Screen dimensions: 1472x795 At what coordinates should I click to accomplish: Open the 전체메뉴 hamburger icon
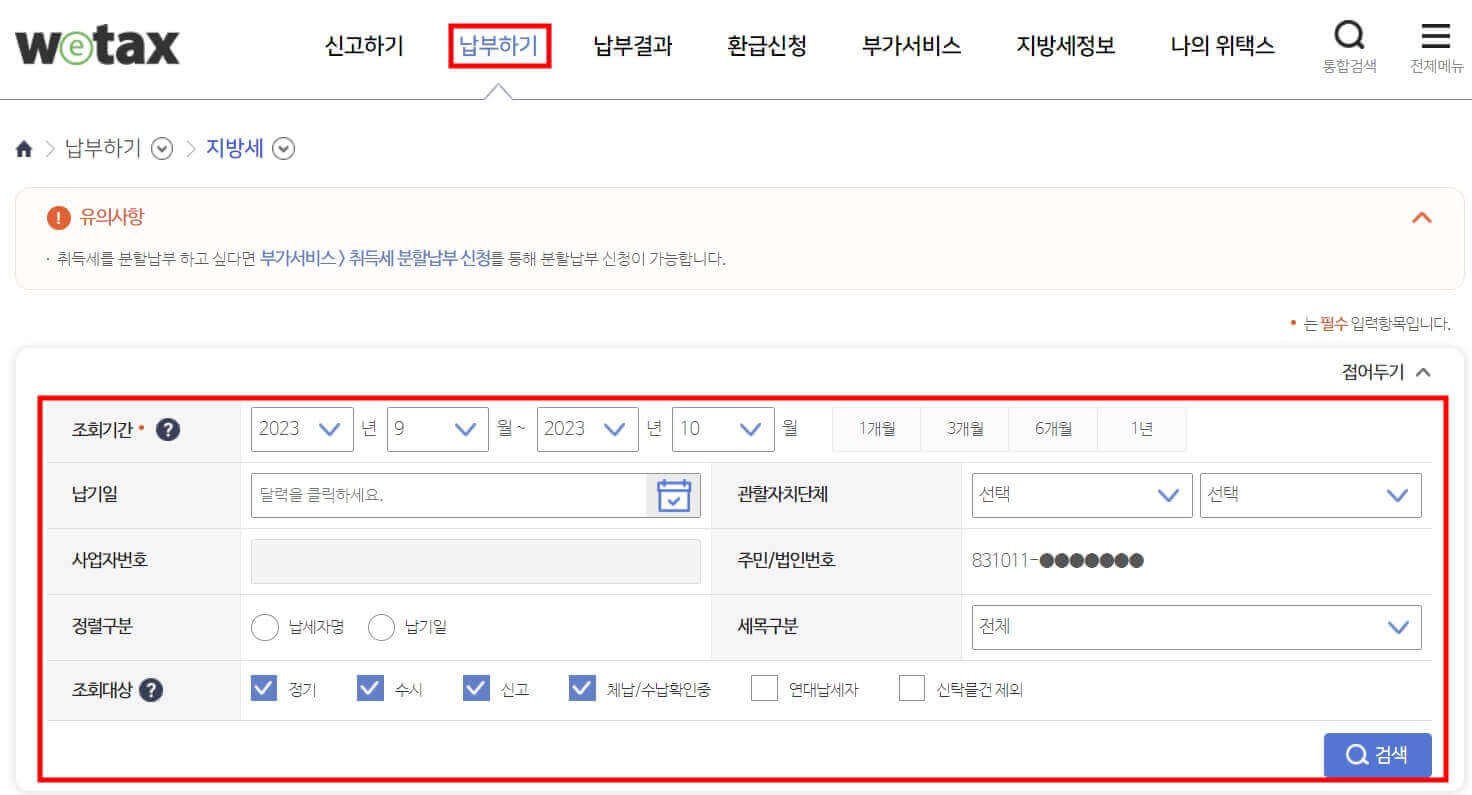(x=1434, y=37)
